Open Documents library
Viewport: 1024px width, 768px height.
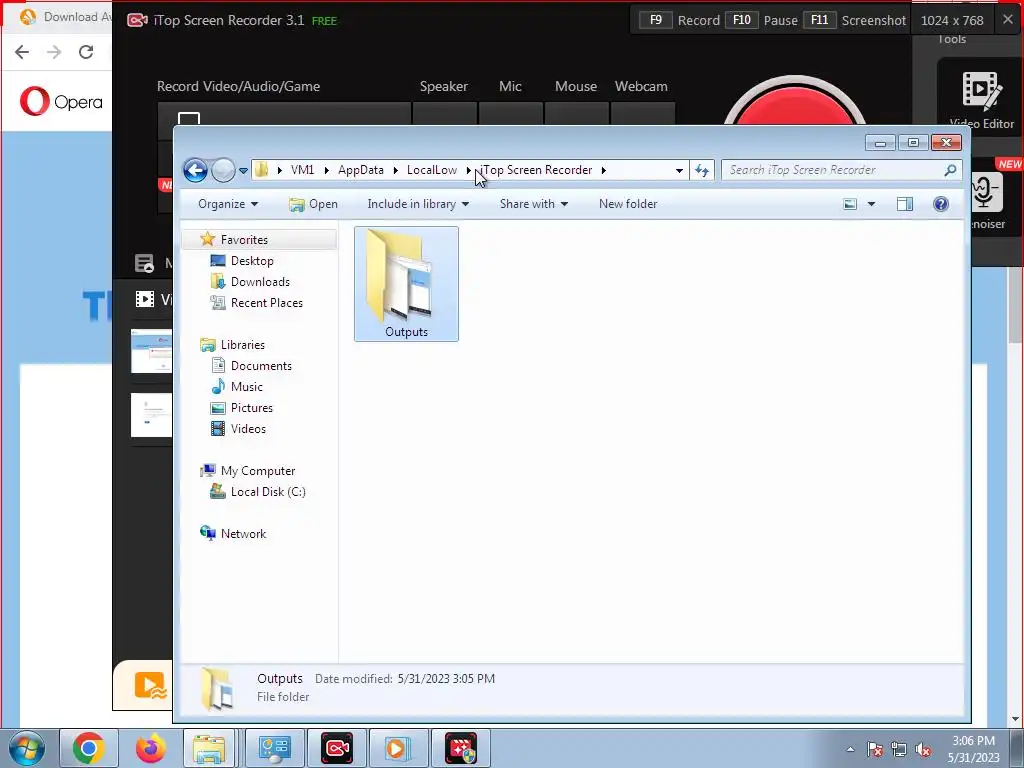(261, 366)
